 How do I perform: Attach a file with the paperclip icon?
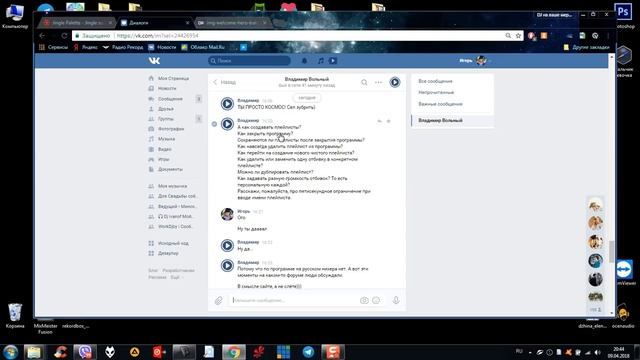[218, 301]
